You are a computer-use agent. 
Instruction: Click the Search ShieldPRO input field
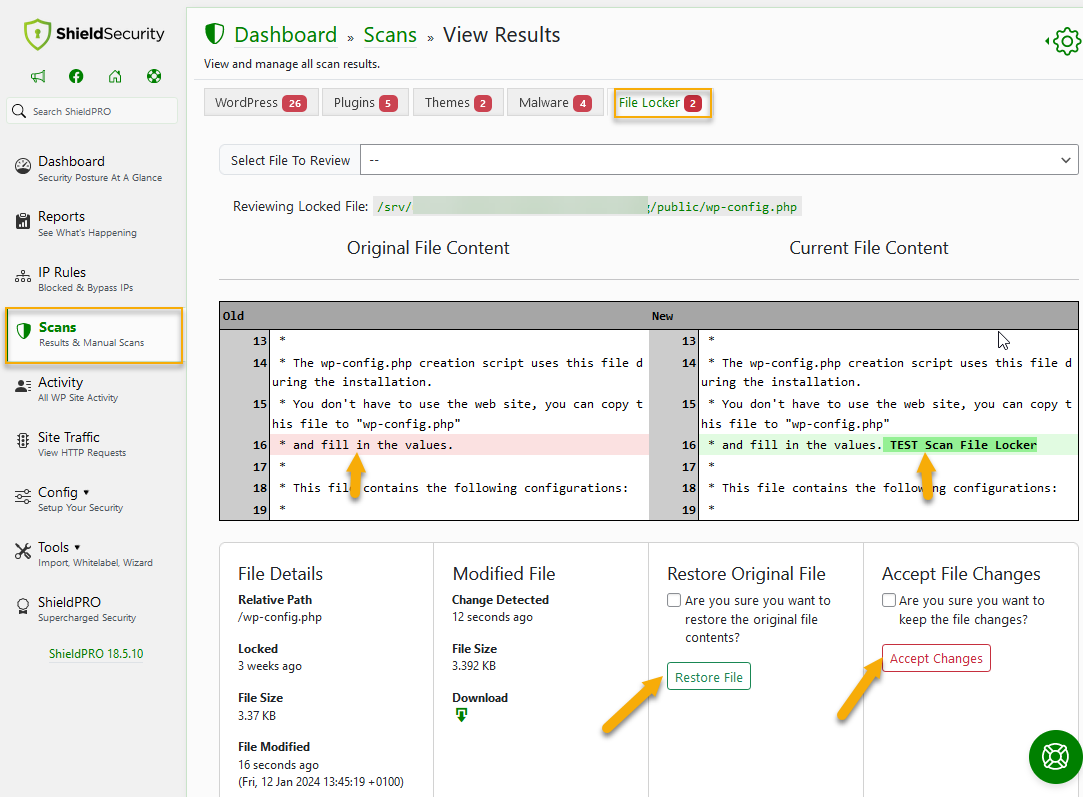(93, 111)
